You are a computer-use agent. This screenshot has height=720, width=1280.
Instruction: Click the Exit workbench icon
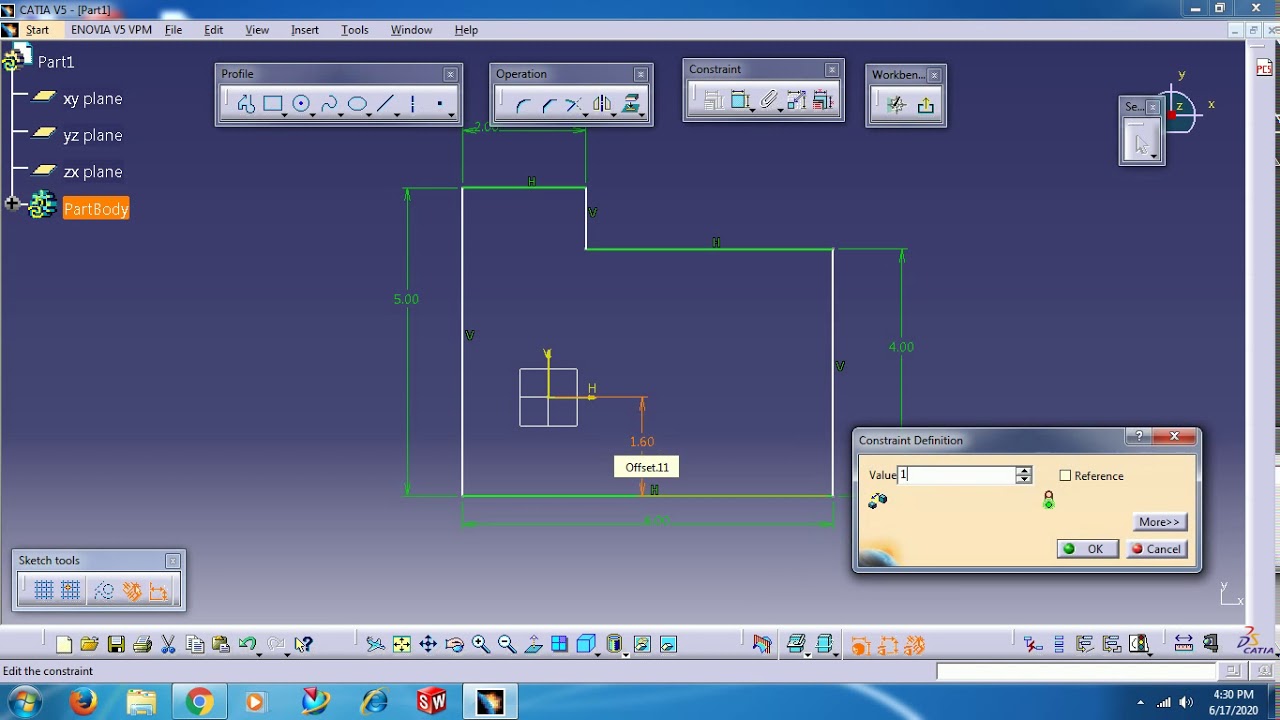pos(925,105)
